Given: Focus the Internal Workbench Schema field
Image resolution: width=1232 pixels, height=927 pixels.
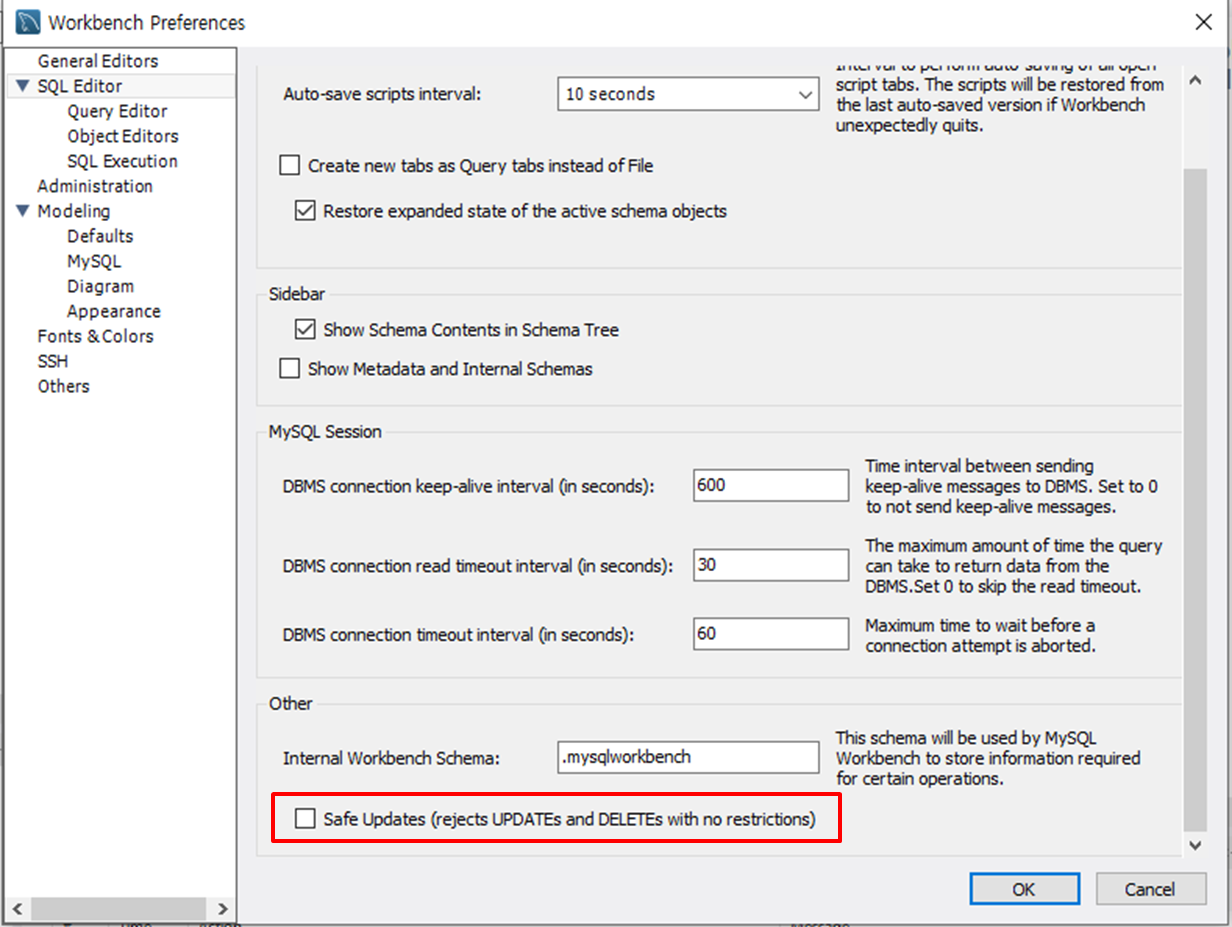Looking at the screenshot, I should coord(688,758).
